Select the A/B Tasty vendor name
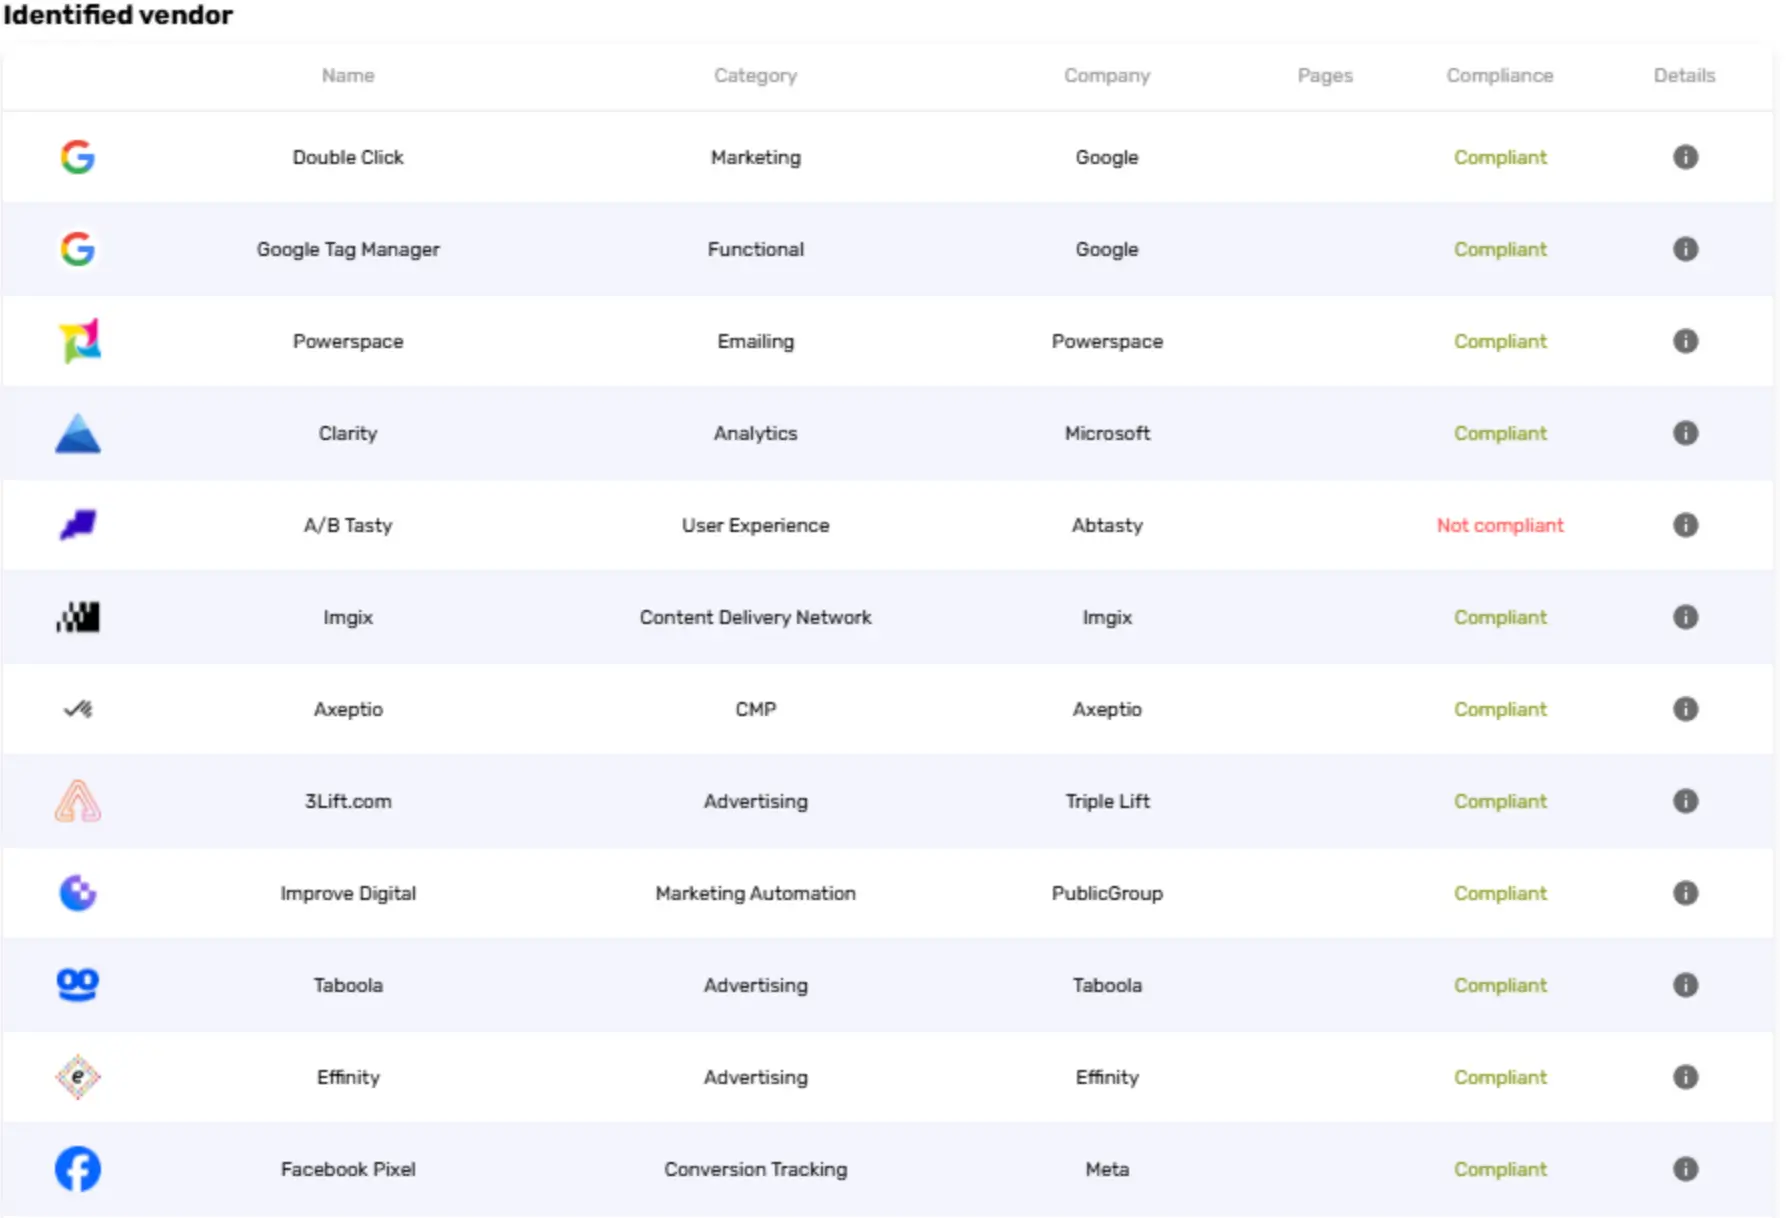Screen dimensions: 1786x1218 348,525
